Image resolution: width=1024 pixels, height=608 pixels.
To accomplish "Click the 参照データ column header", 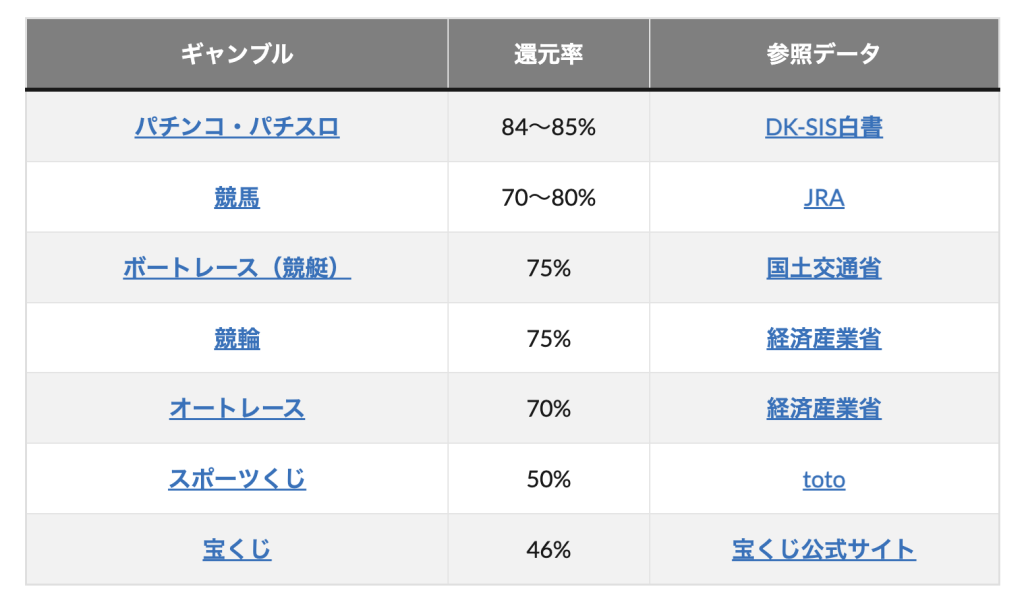I will point(824,54).
